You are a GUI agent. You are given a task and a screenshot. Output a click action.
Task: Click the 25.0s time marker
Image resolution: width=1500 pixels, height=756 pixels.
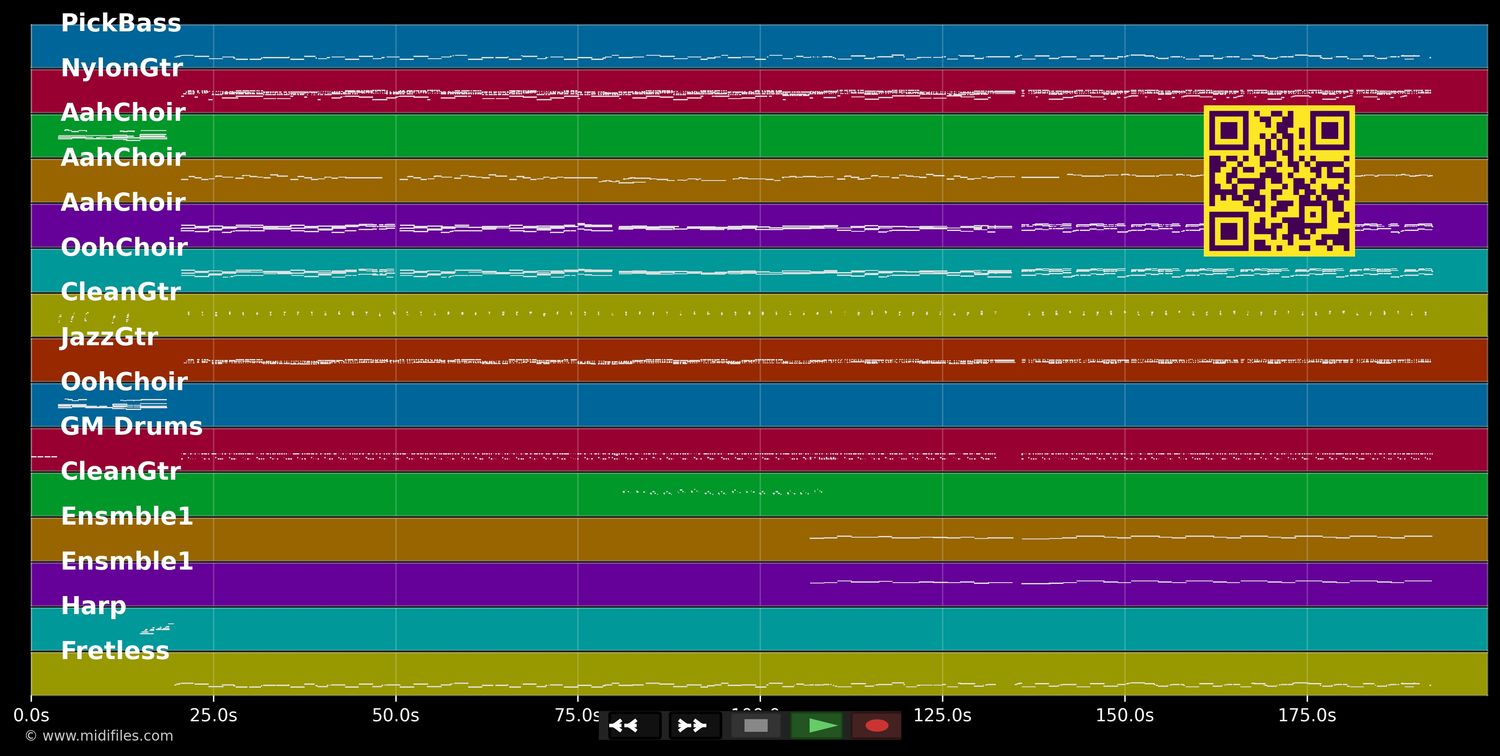coord(213,715)
